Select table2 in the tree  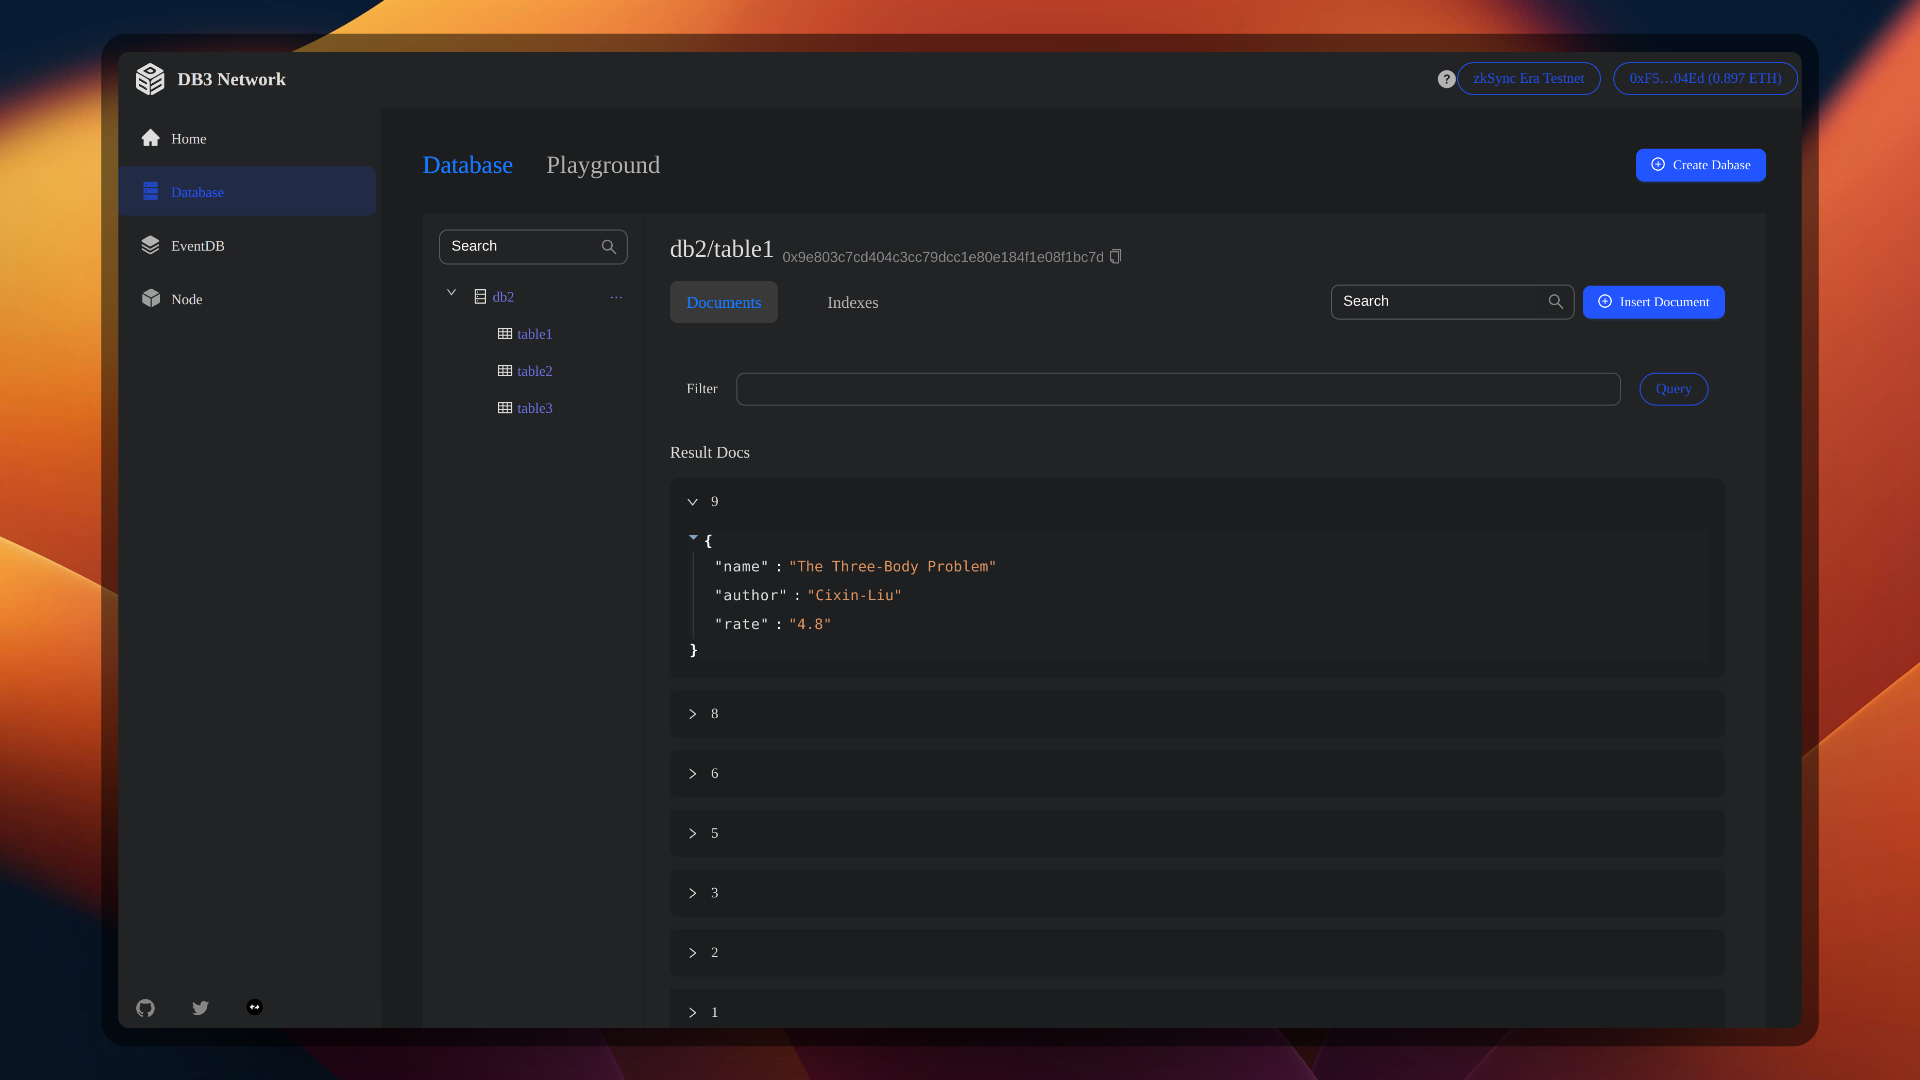[x=534, y=371]
